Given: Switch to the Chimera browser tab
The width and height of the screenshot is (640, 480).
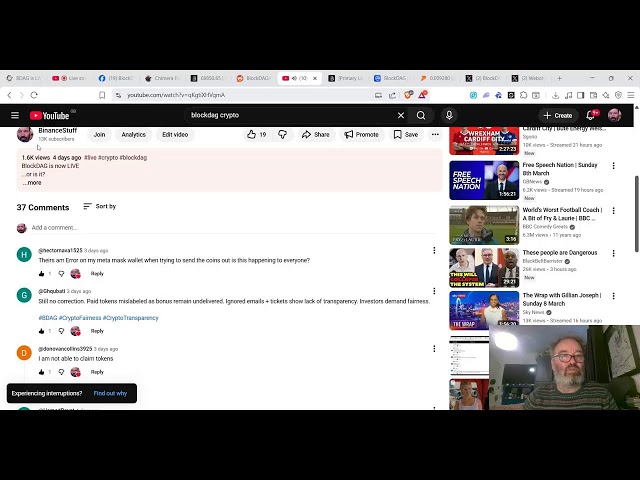Looking at the screenshot, I should click(x=162, y=78).
